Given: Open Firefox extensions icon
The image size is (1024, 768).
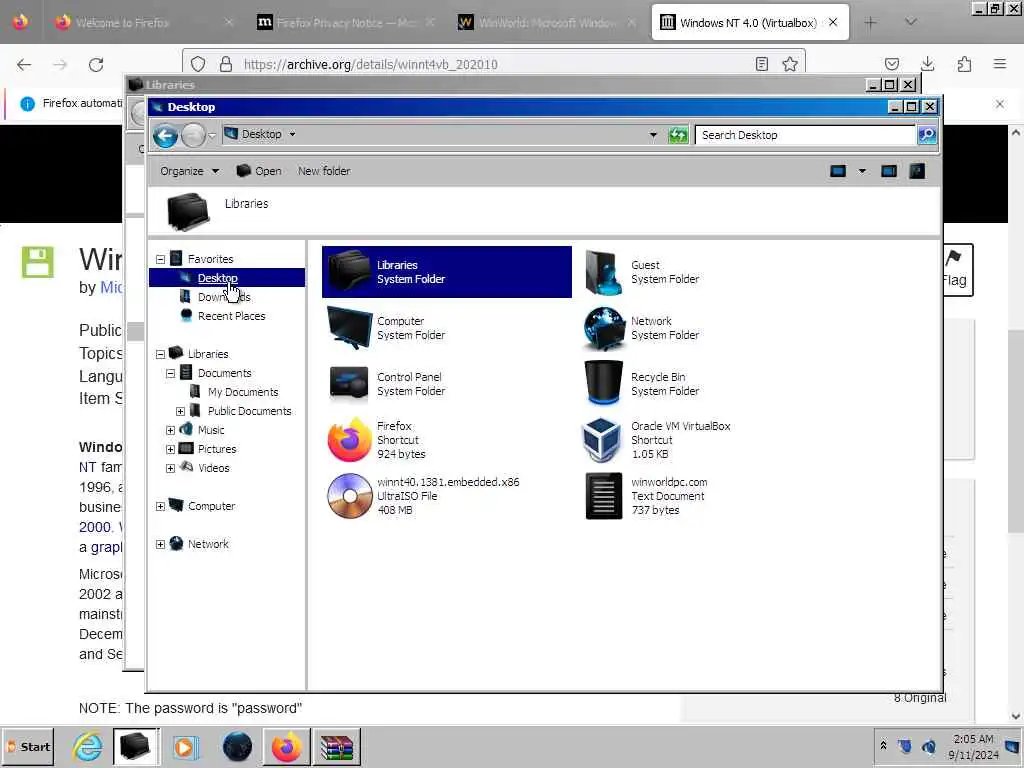Looking at the screenshot, I should [x=964, y=64].
